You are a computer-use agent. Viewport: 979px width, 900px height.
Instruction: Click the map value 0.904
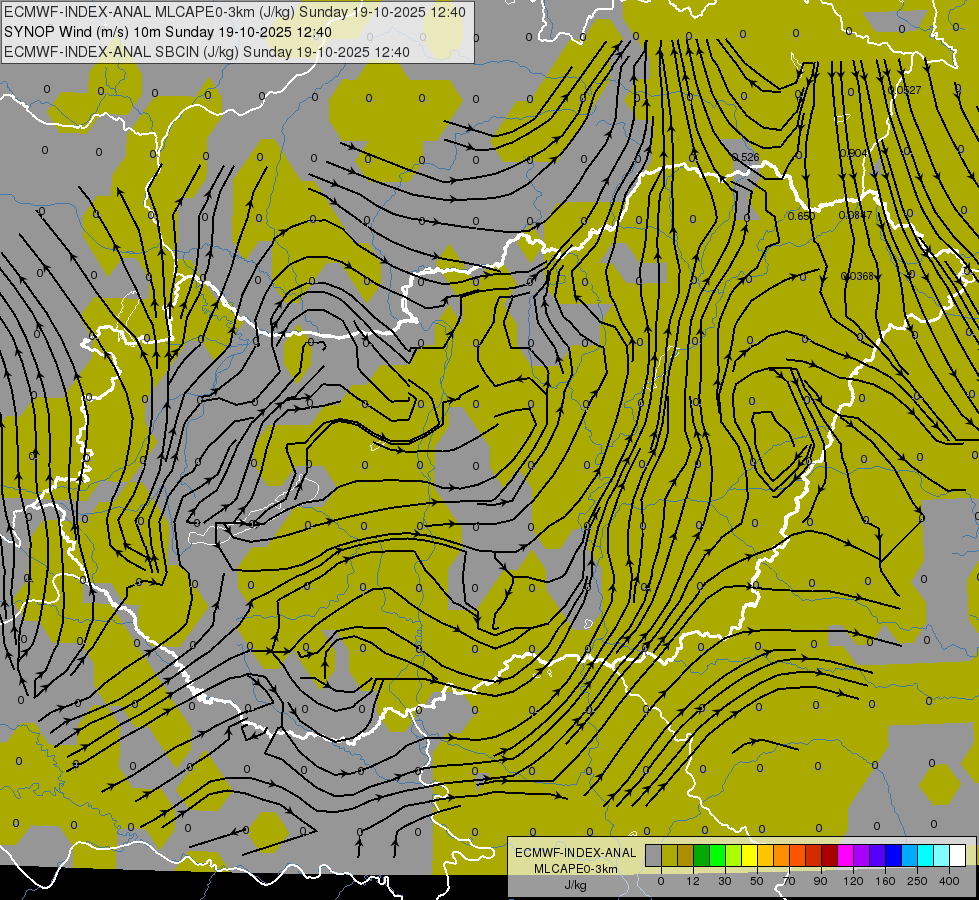tap(854, 153)
